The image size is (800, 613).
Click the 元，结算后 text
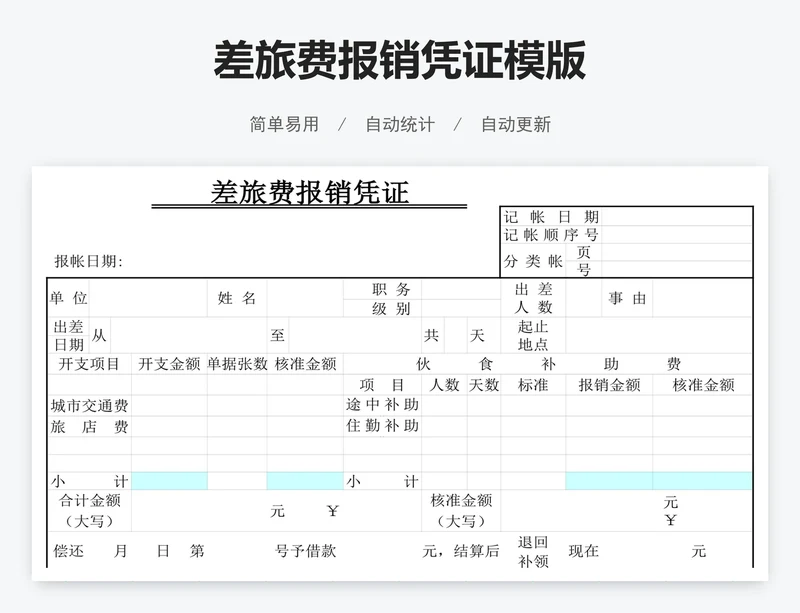(461, 551)
